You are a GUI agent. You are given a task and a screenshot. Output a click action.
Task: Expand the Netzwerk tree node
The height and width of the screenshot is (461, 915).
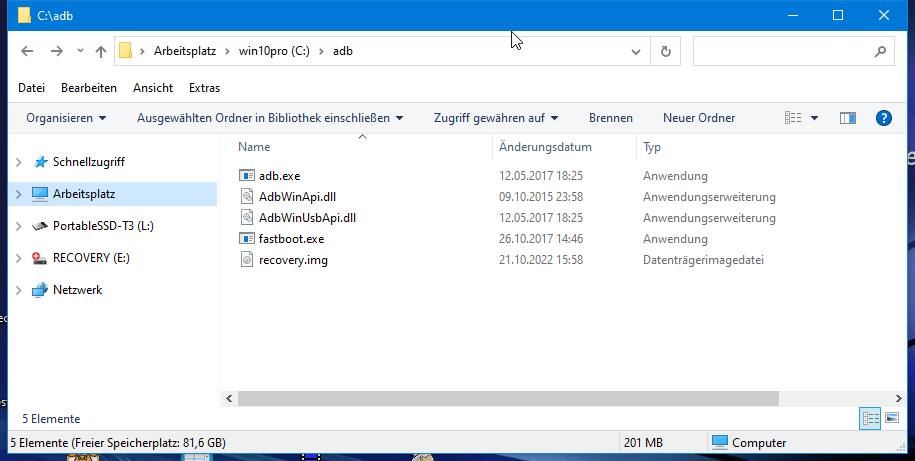(19, 290)
